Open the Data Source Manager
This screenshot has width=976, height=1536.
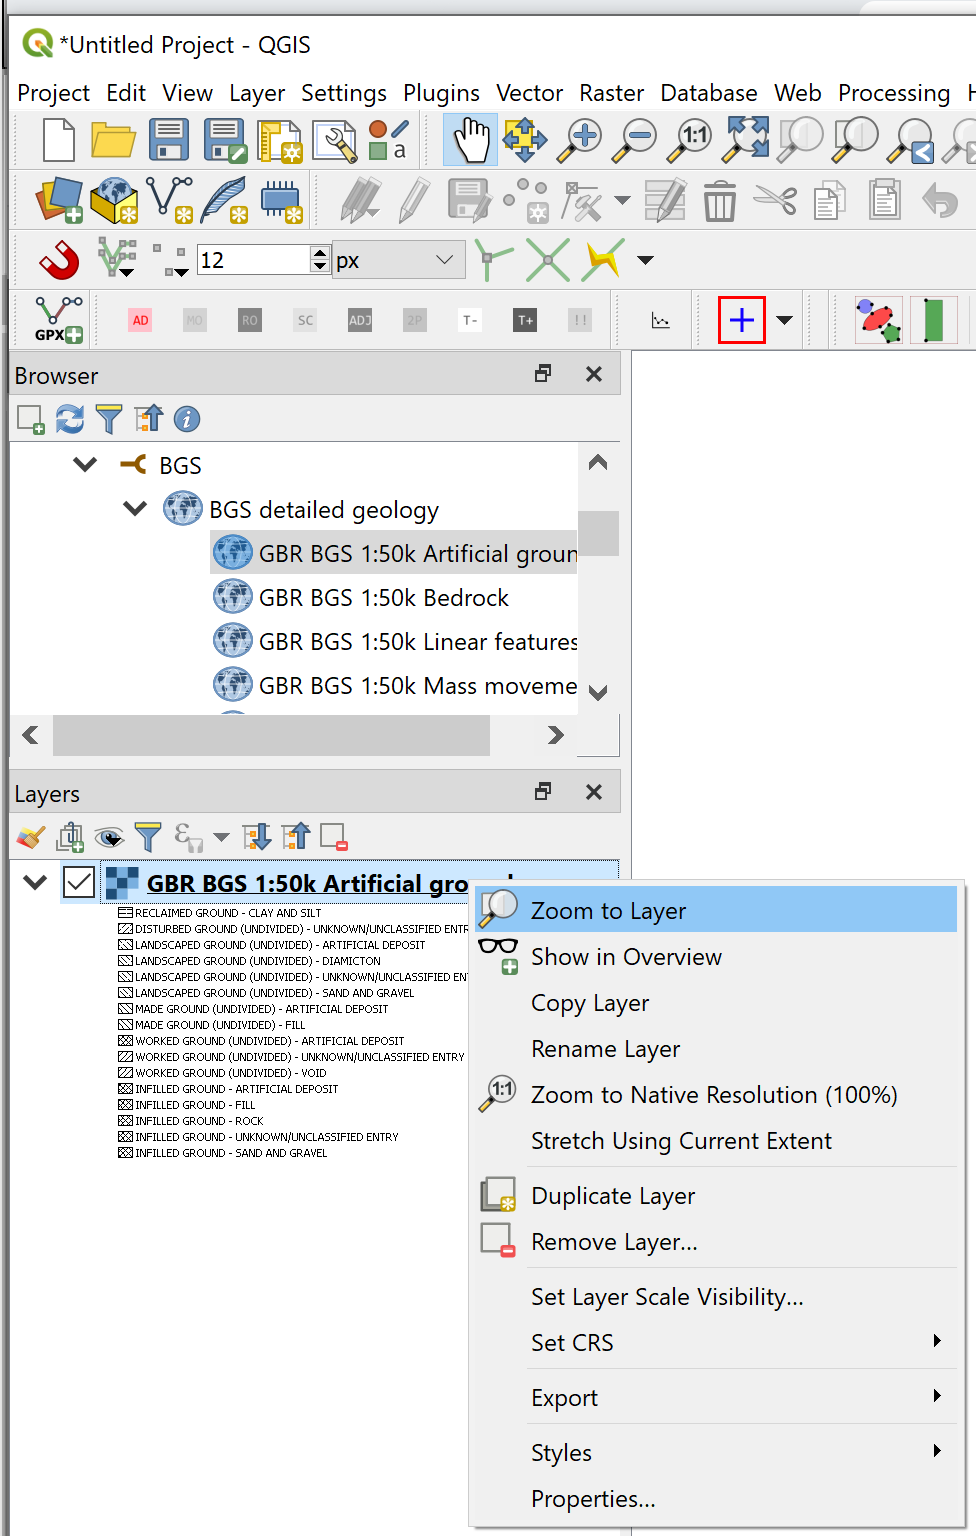tap(58, 201)
